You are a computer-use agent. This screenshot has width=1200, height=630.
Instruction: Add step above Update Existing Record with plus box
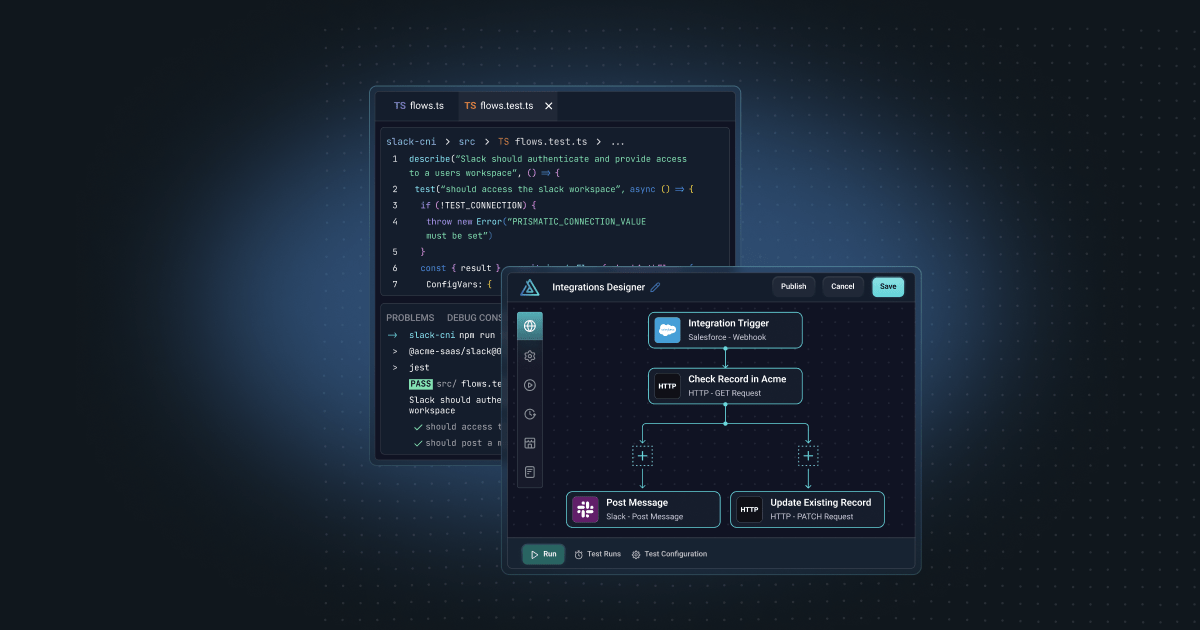(x=808, y=456)
